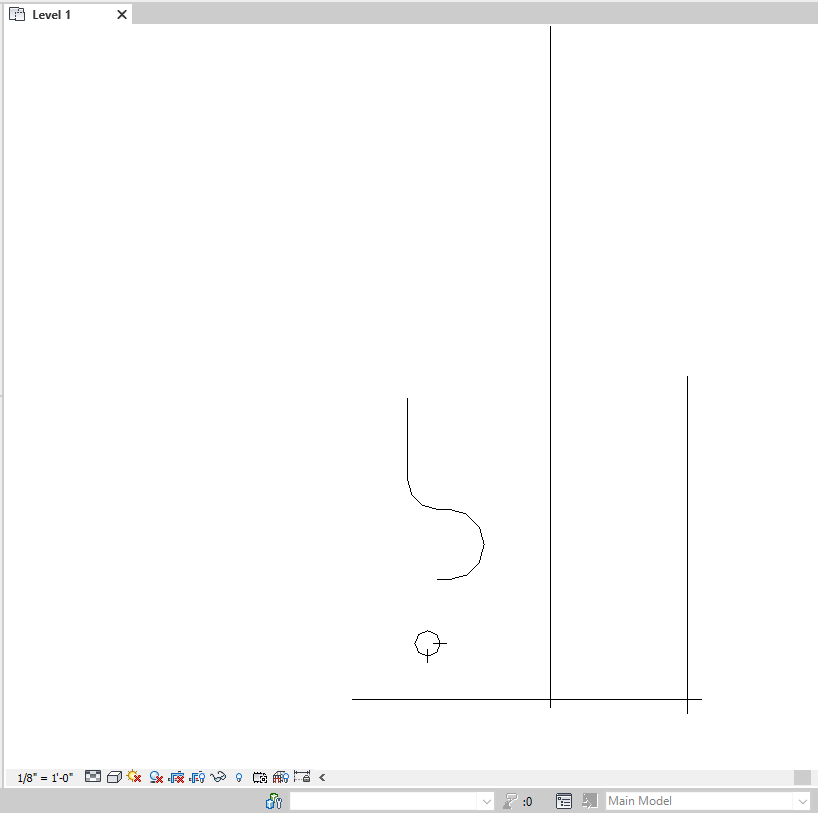Turn on Shadows for the view
Image resolution: width=818 pixels, height=813 pixels.
tap(155, 777)
